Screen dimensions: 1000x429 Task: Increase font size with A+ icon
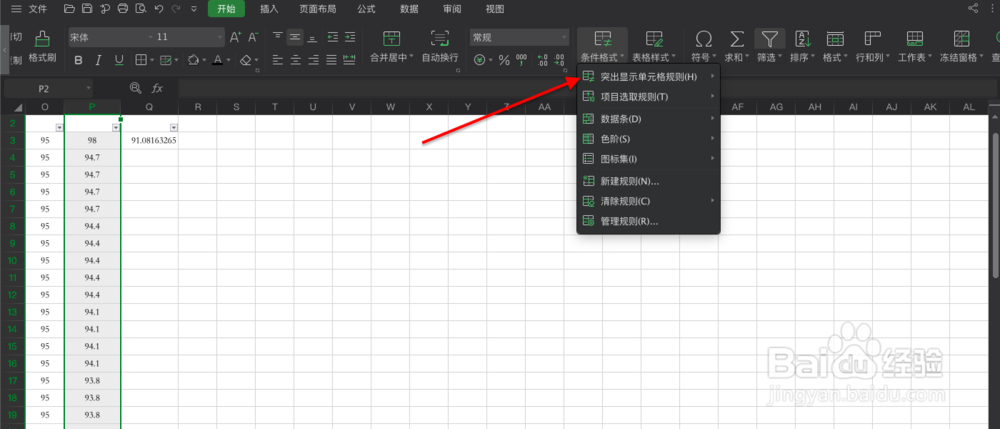(235, 37)
